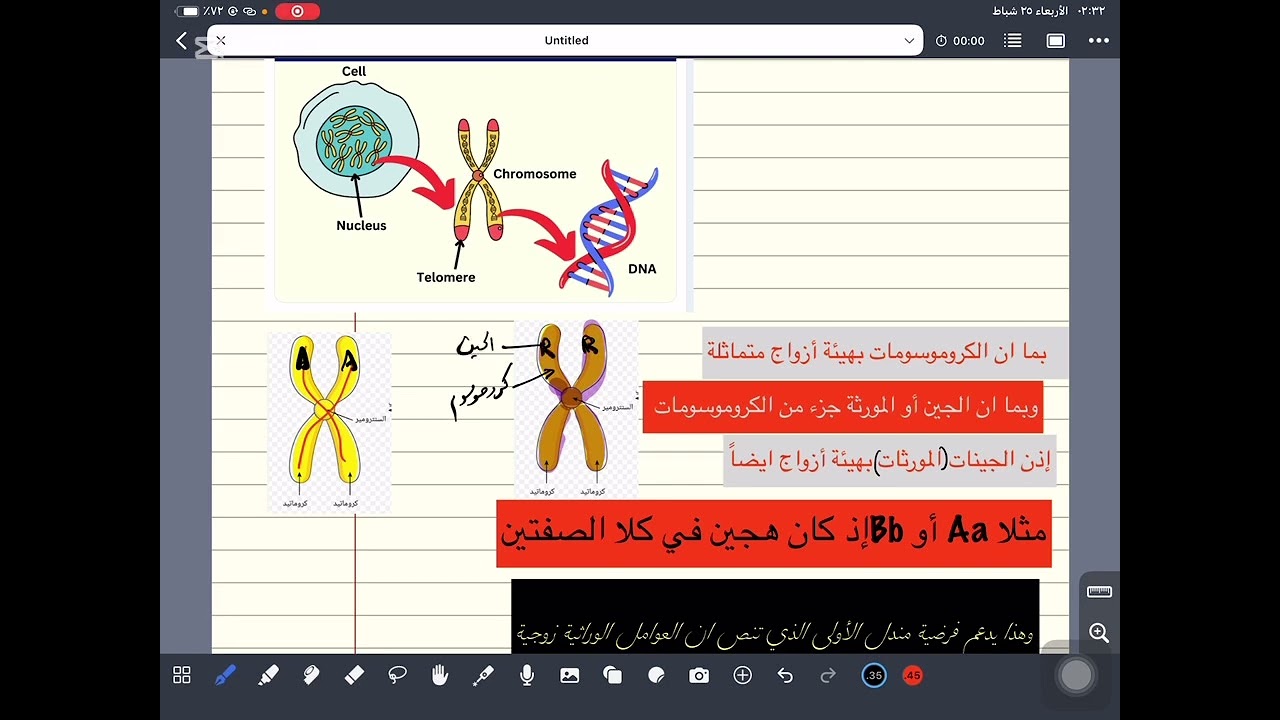Tap the 'Chromosome' label in the diagram

click(534, 174)
